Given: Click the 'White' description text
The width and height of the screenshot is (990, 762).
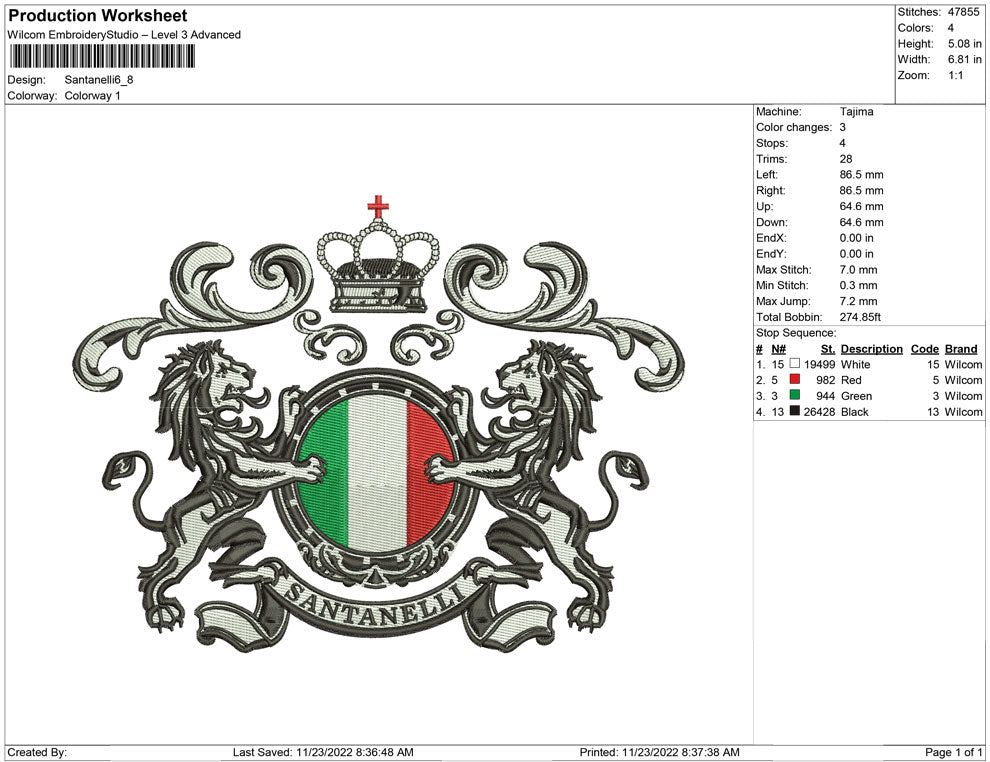Looking at the screenshot, I should 855,364.
